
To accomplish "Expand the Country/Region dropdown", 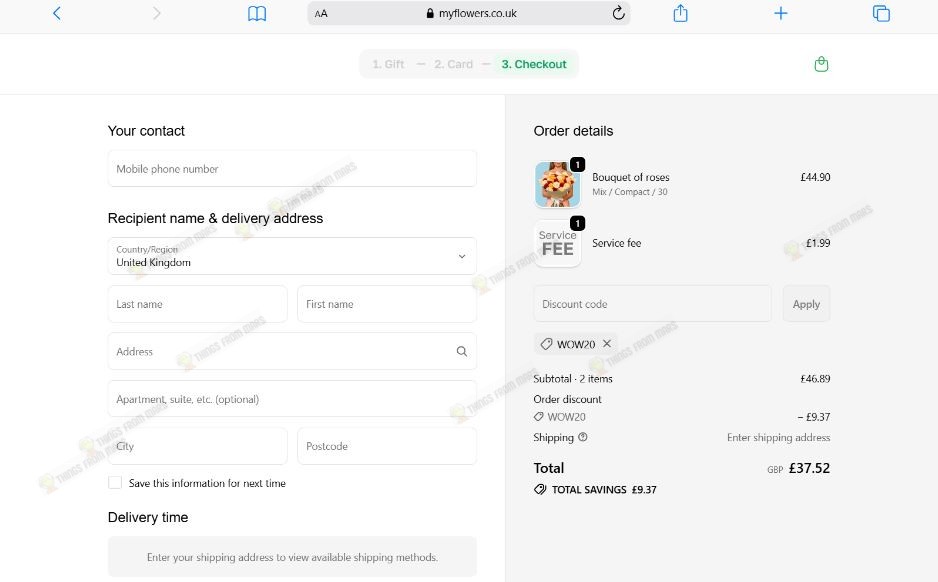I will pyautogui.click(x=292, y=256).
